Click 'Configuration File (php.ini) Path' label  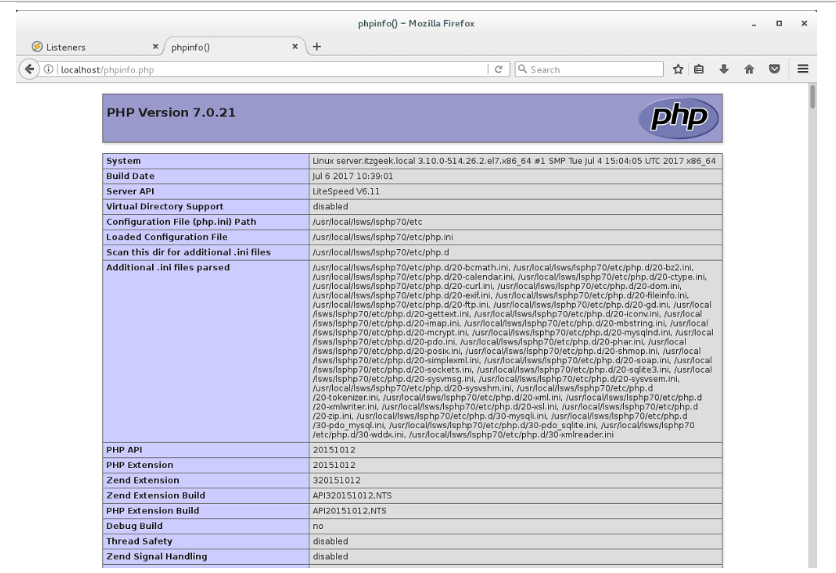pyautogui.click(x=181, y=222)
